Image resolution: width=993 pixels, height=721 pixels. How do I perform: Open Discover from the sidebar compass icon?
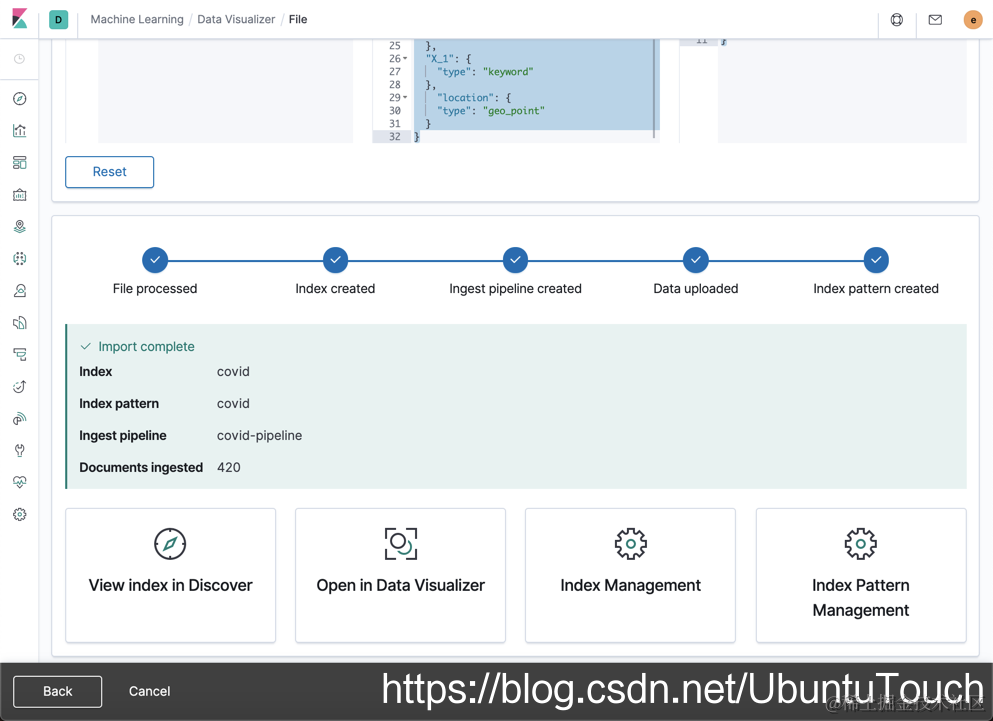point(20,98)
